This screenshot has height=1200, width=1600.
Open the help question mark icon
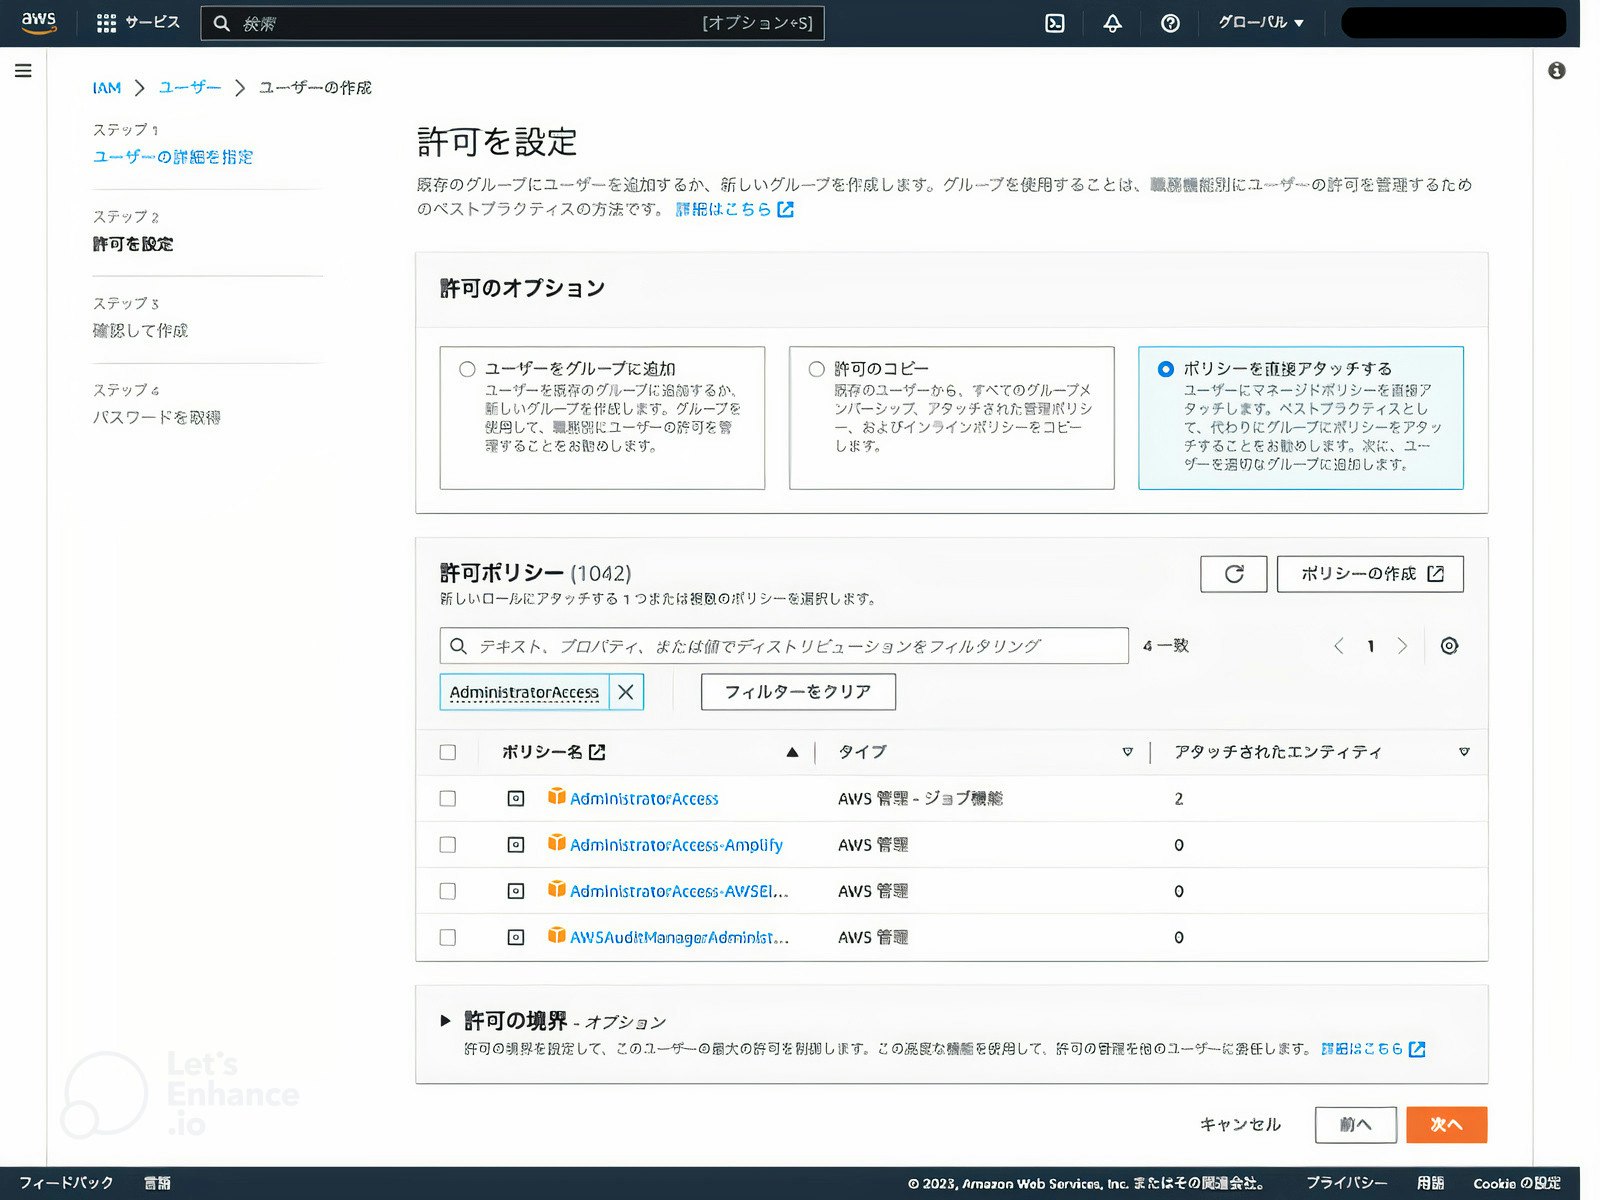coord(1170,23)
